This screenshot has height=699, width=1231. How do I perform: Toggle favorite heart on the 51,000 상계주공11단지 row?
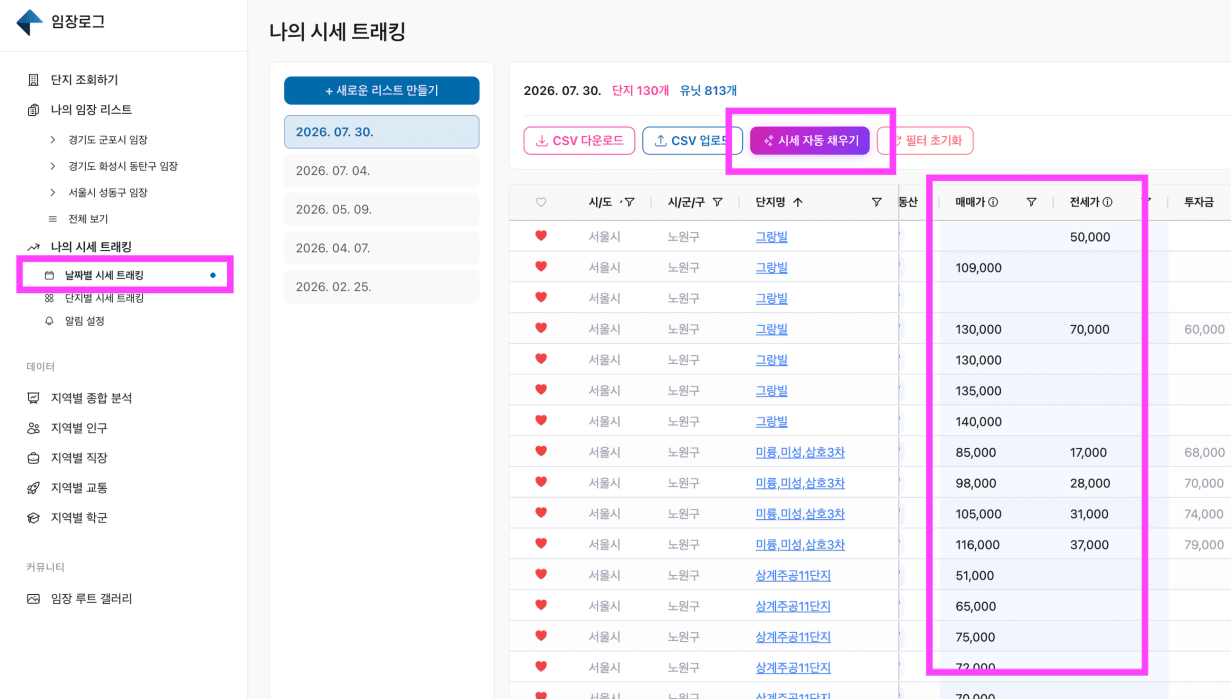[541, 574]
